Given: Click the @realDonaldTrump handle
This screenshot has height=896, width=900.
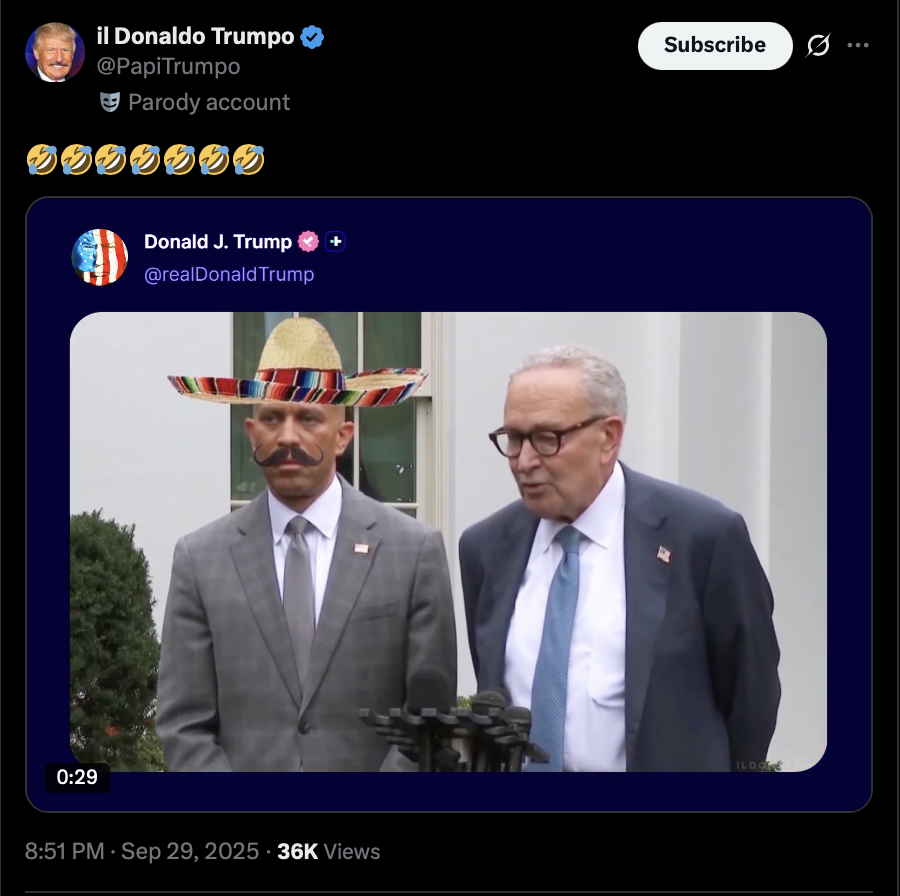Looking at the screenshot, I should coord(229,274).
